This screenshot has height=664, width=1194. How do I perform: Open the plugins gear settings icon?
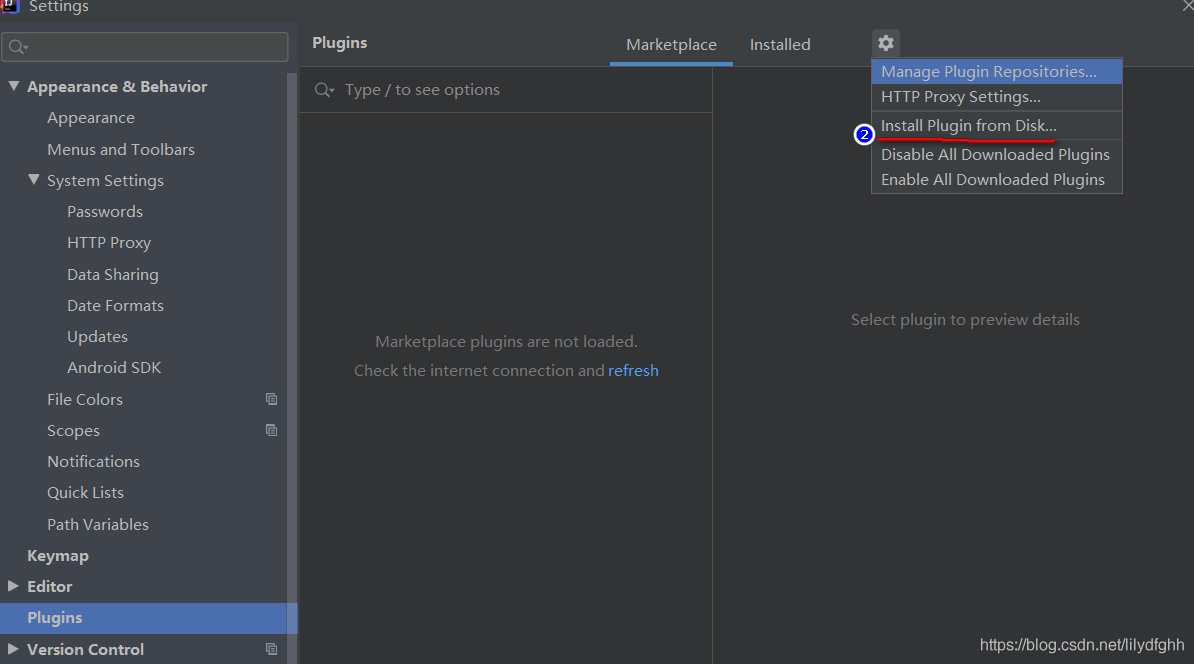(886, 43)
